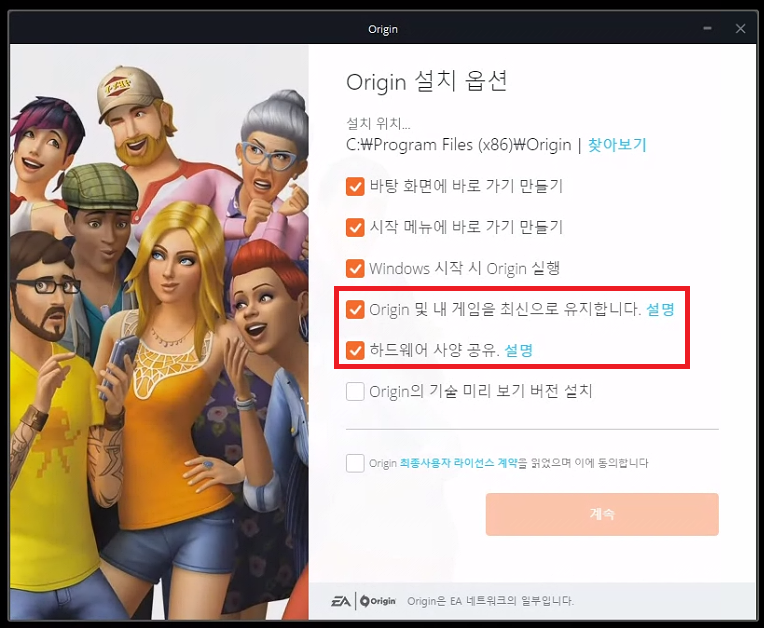Enable the Origin 기술 미리 보기 버전 설치 checkbox
Image resolution: width=764 pixels, height=628 pixels.
[x=355, y=391]
